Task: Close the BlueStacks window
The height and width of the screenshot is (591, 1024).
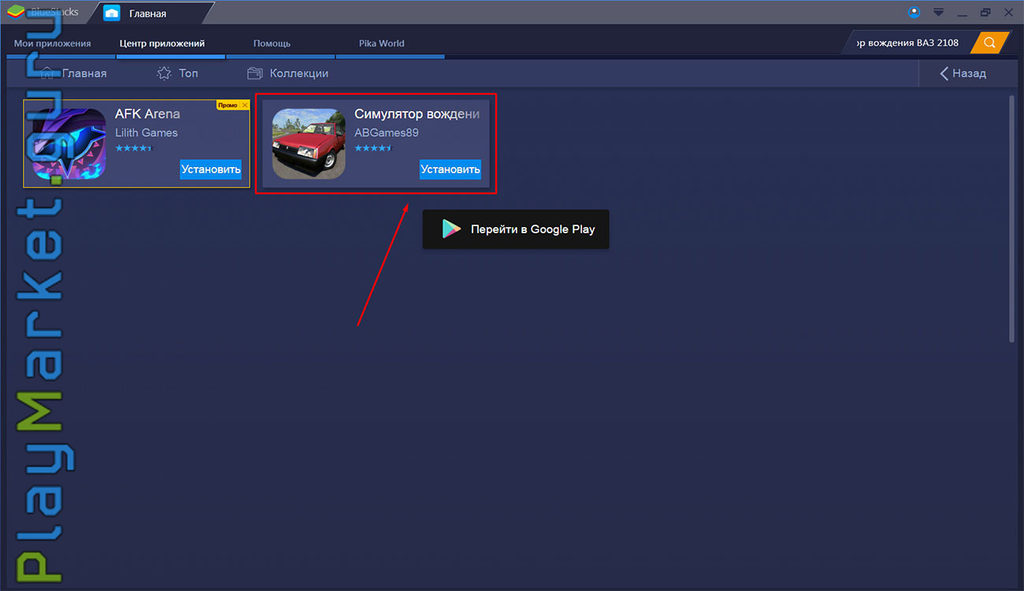Action: tap(1008, 12)
